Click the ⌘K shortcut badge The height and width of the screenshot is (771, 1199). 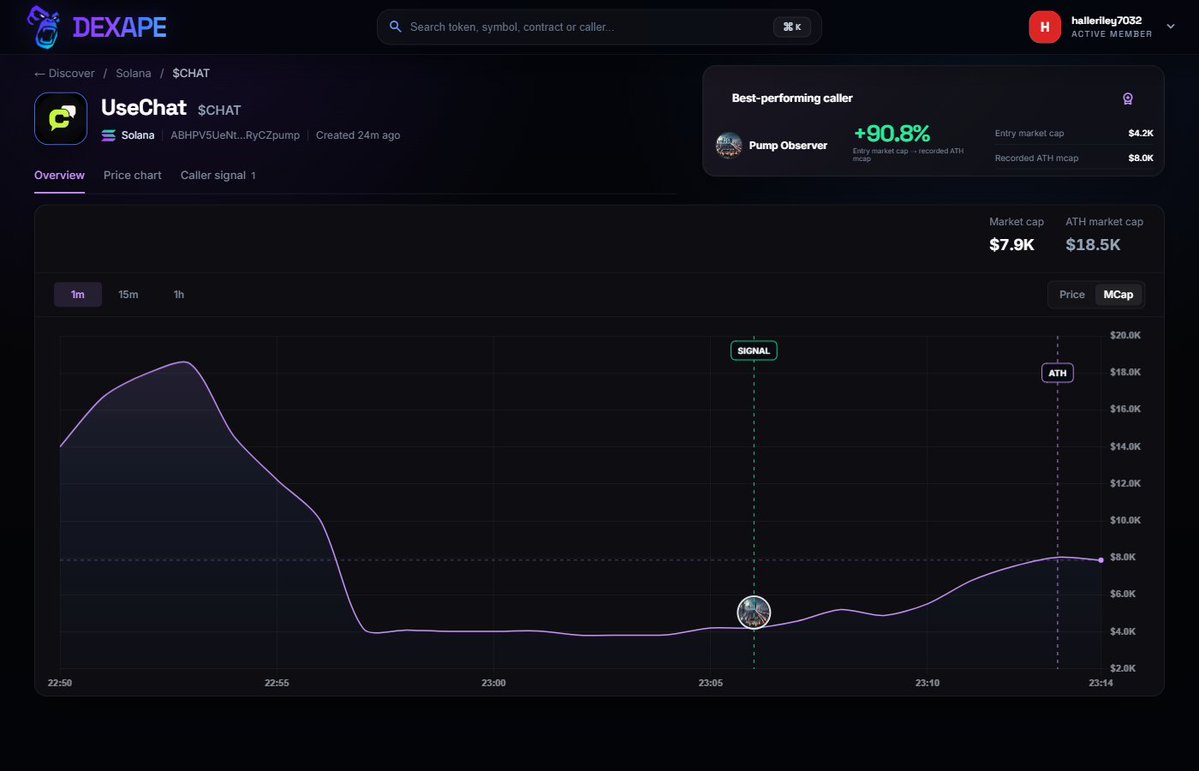point(792,27)
